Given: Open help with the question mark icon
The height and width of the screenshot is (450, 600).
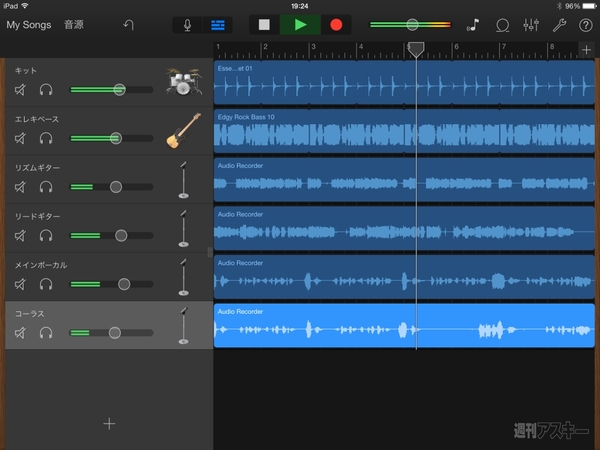Looking at the screenshot, I should 585,24.
